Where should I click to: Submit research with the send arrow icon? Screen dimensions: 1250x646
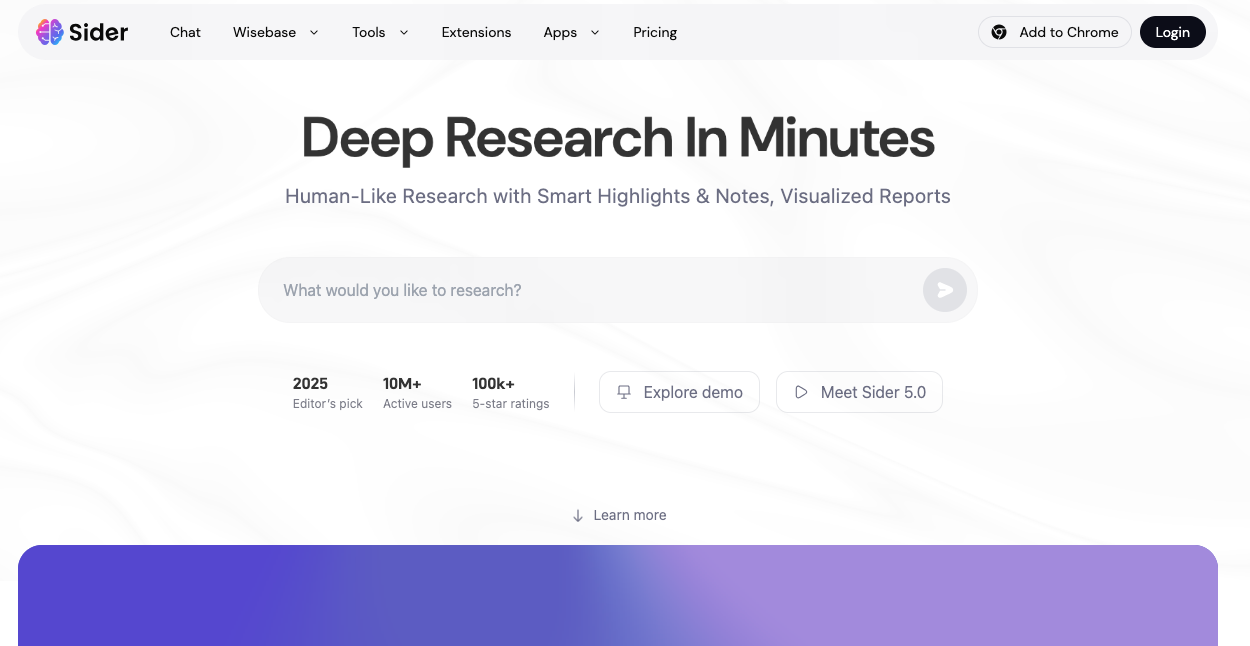point(945,290)
